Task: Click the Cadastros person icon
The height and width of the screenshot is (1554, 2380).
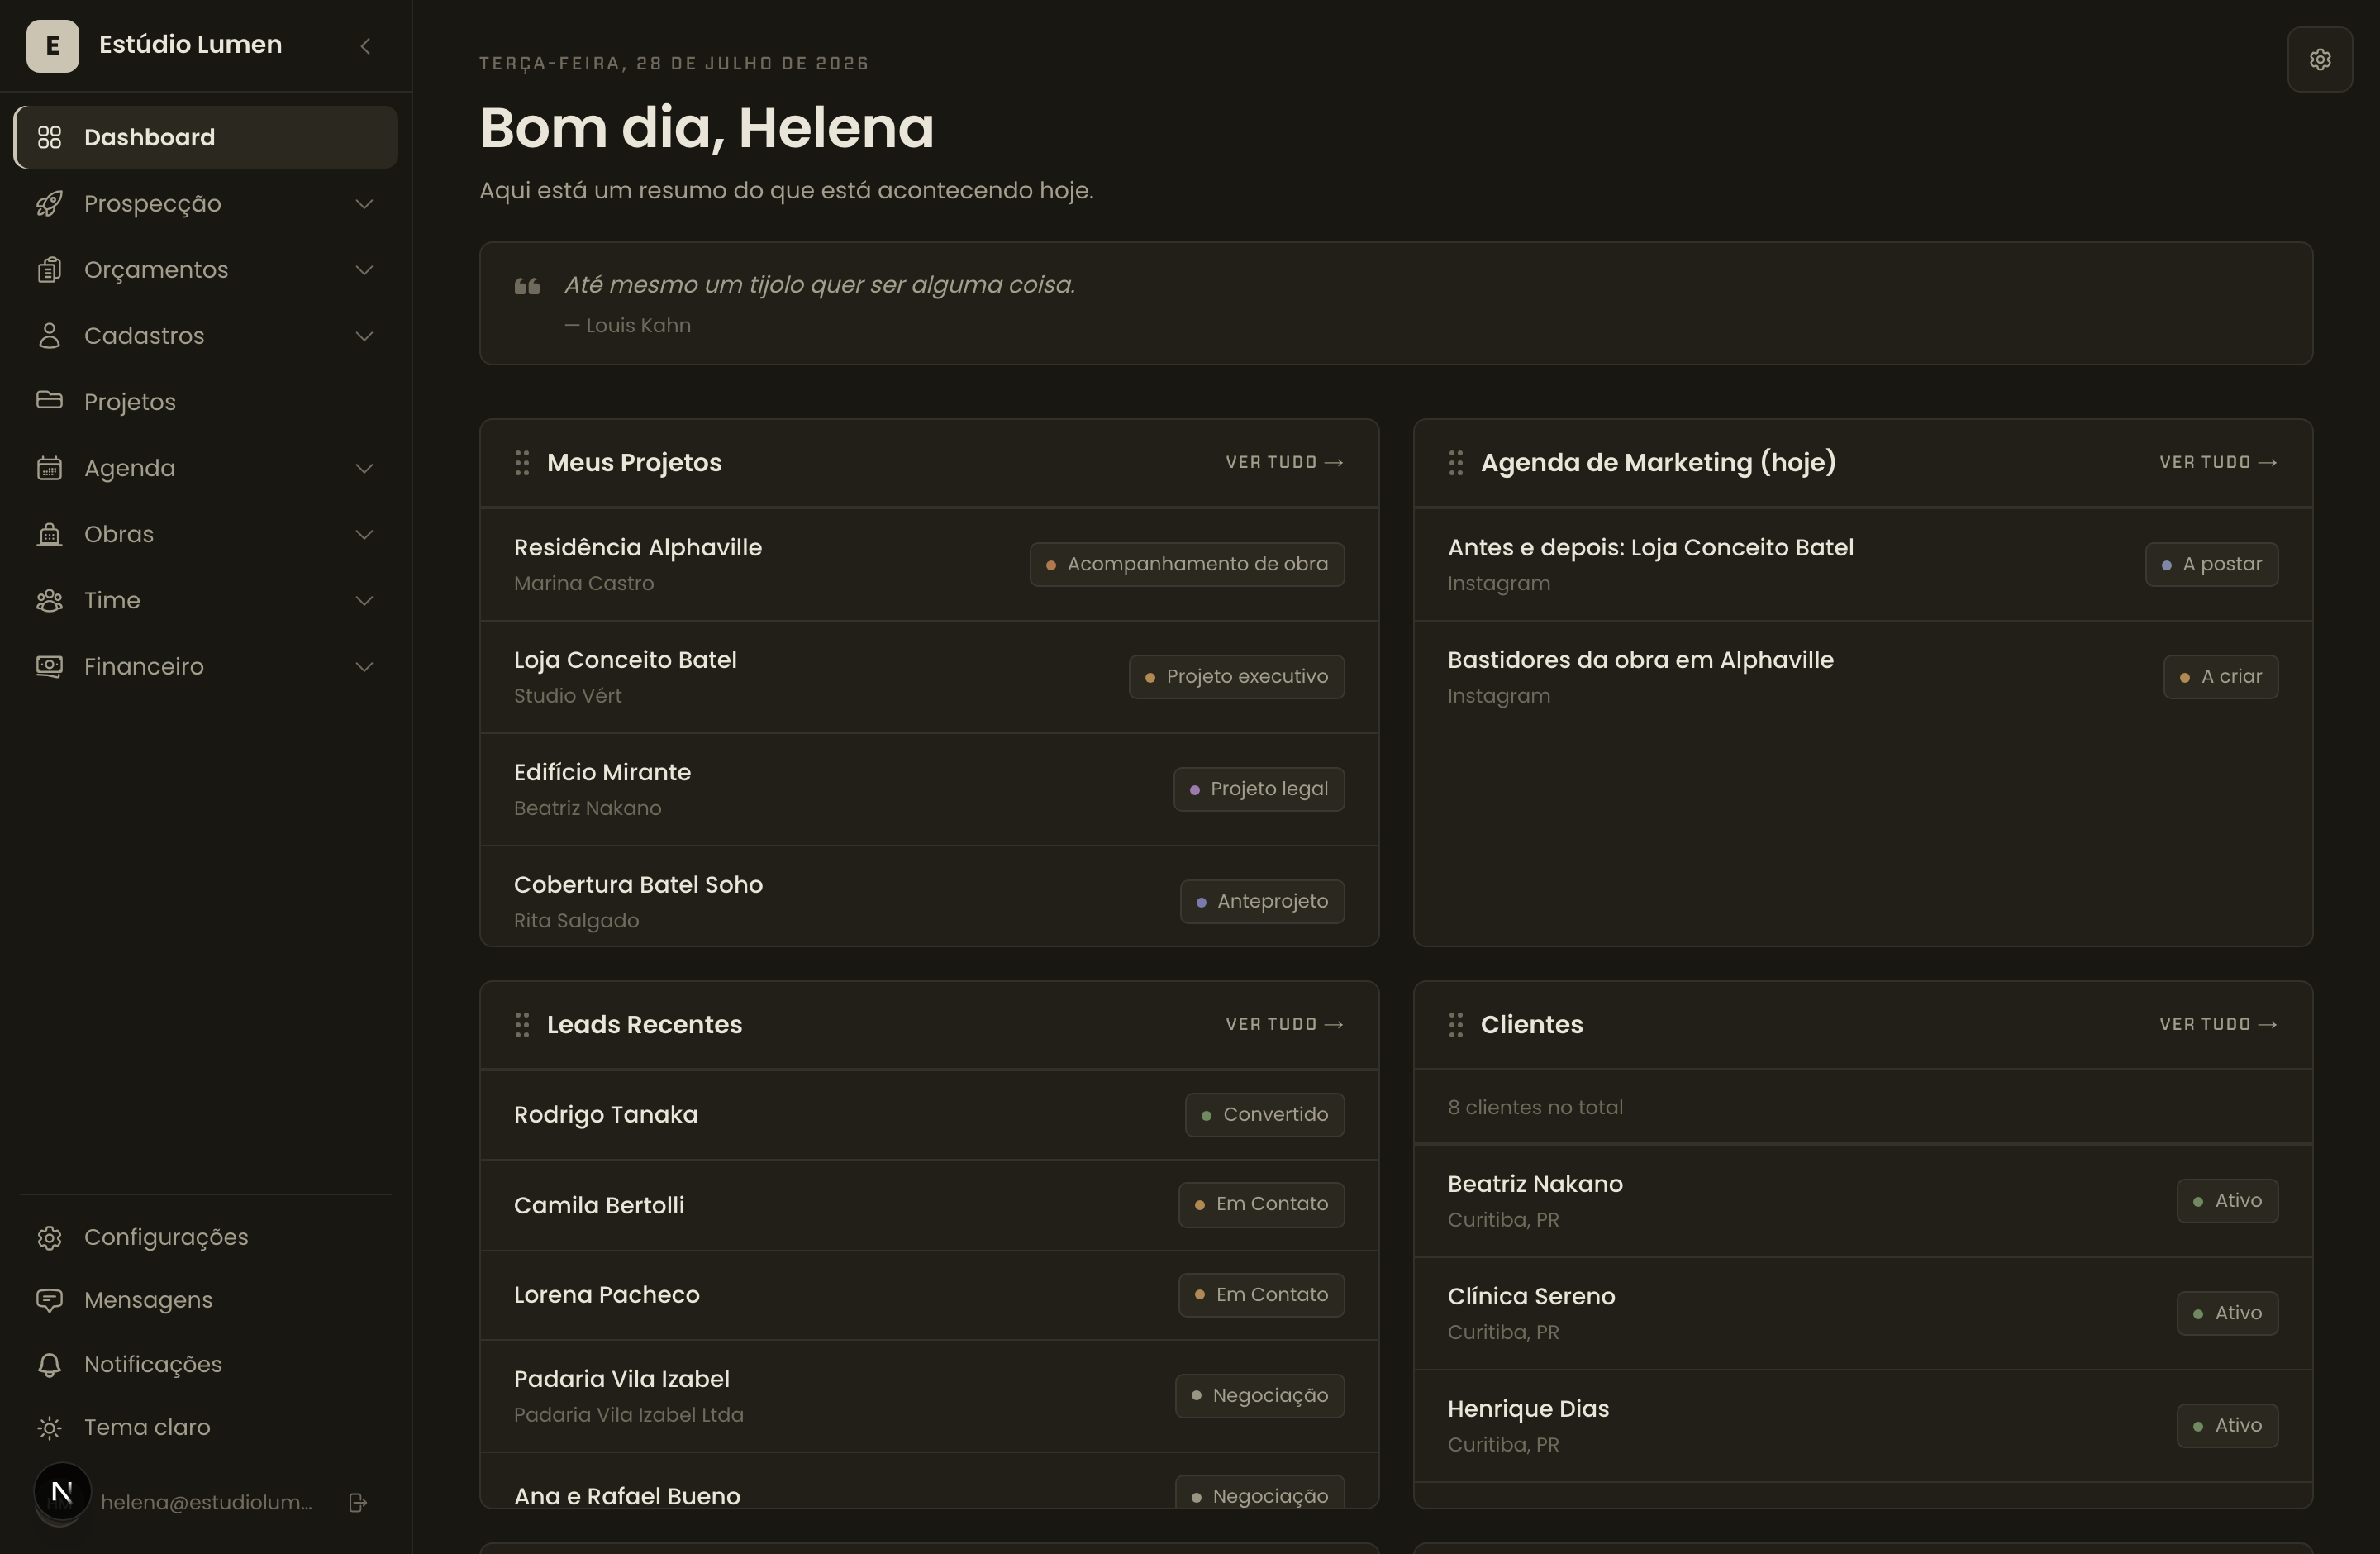Action: [49, 336]
